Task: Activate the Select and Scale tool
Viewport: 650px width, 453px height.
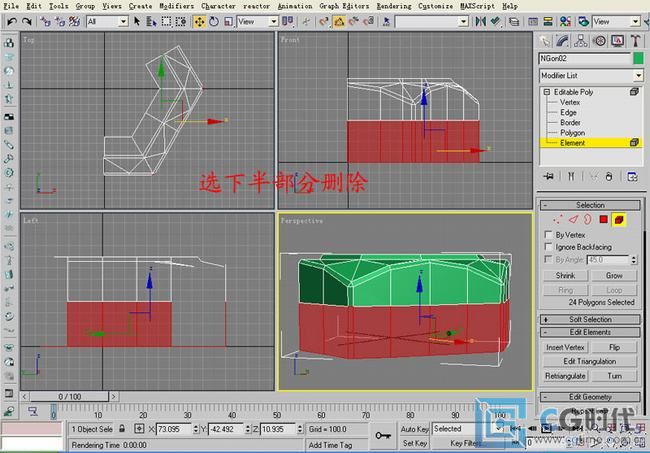Action: tap(228, 21)
